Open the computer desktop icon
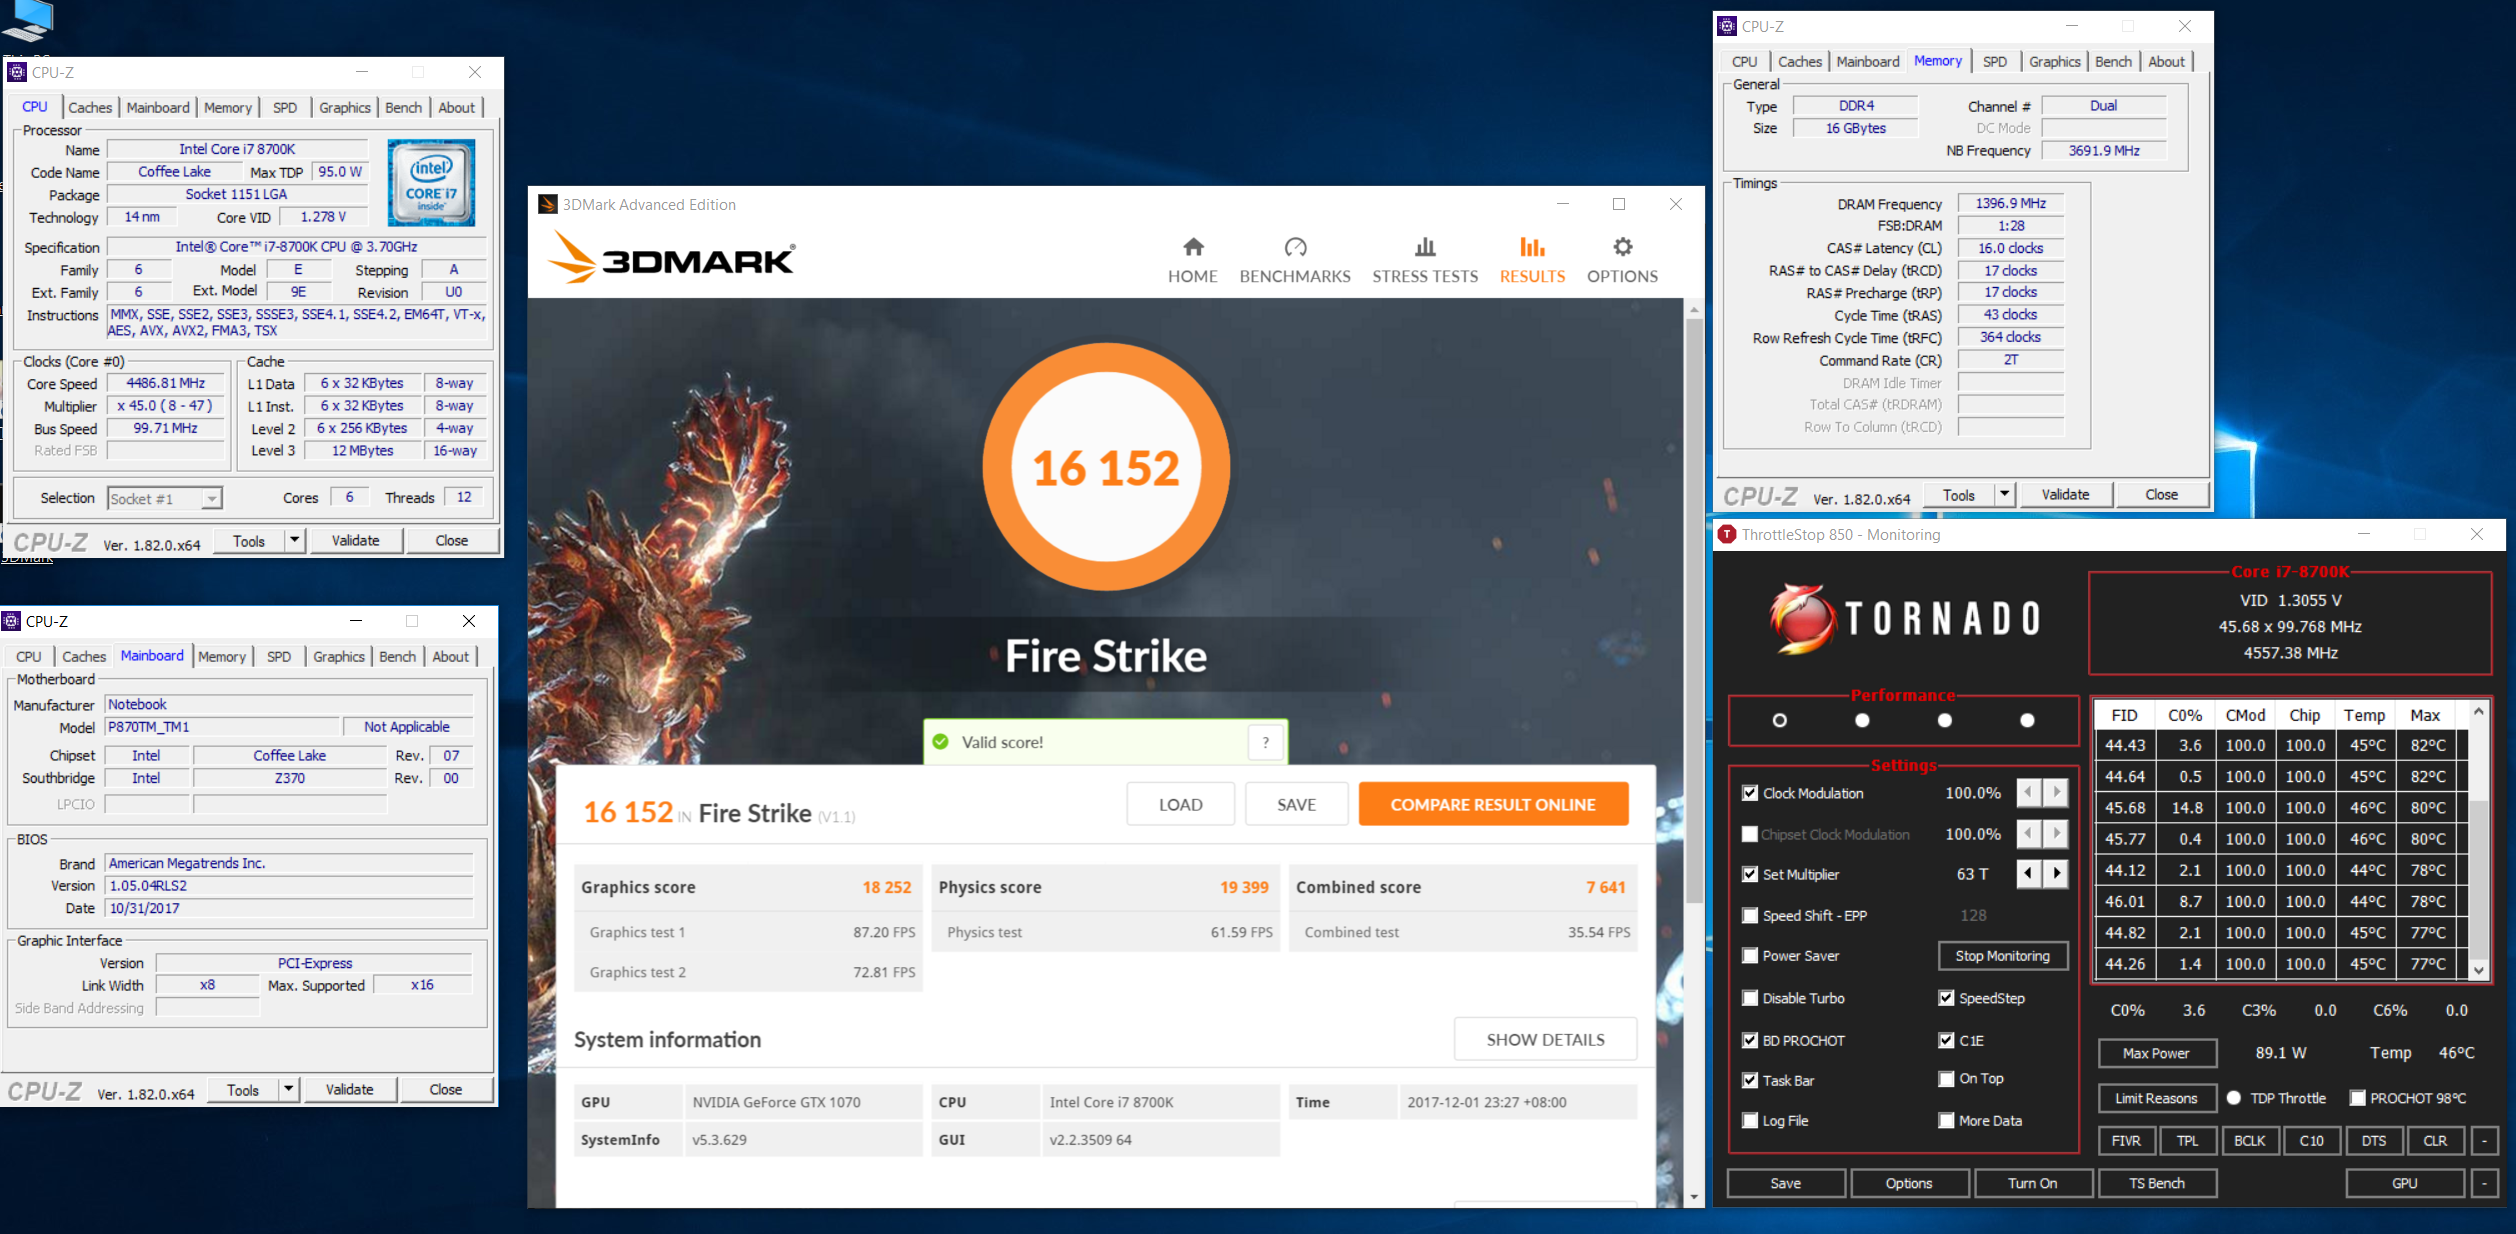2516x1234 pixels. click(x=28, y=22)
